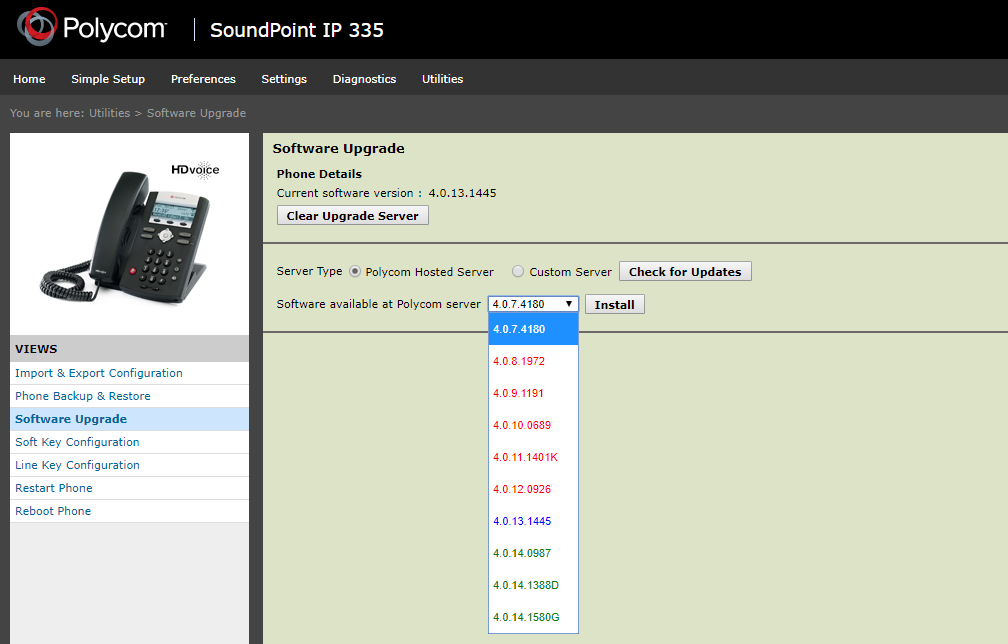Image resolution: width=1008 pixels, height=644 pixels.
Task: Choose version 4.0.12.0926 in the list
Action: click(x=534, y=489)
